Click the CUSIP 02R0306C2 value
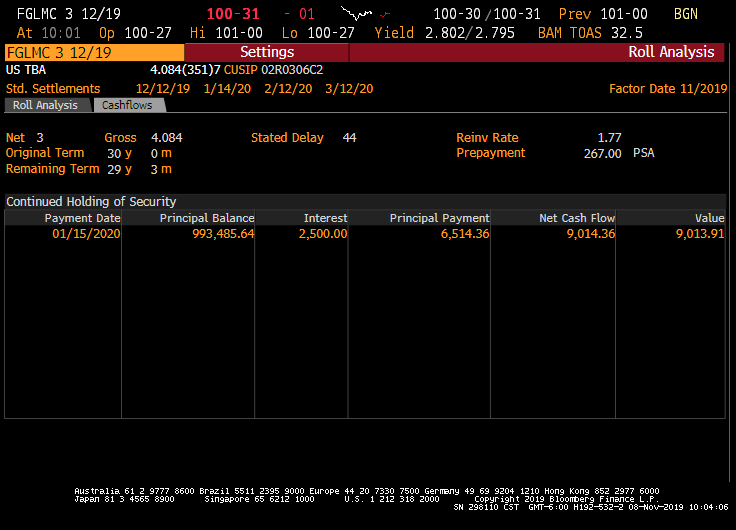Screen dimensions: 736x530 point(292,70)
